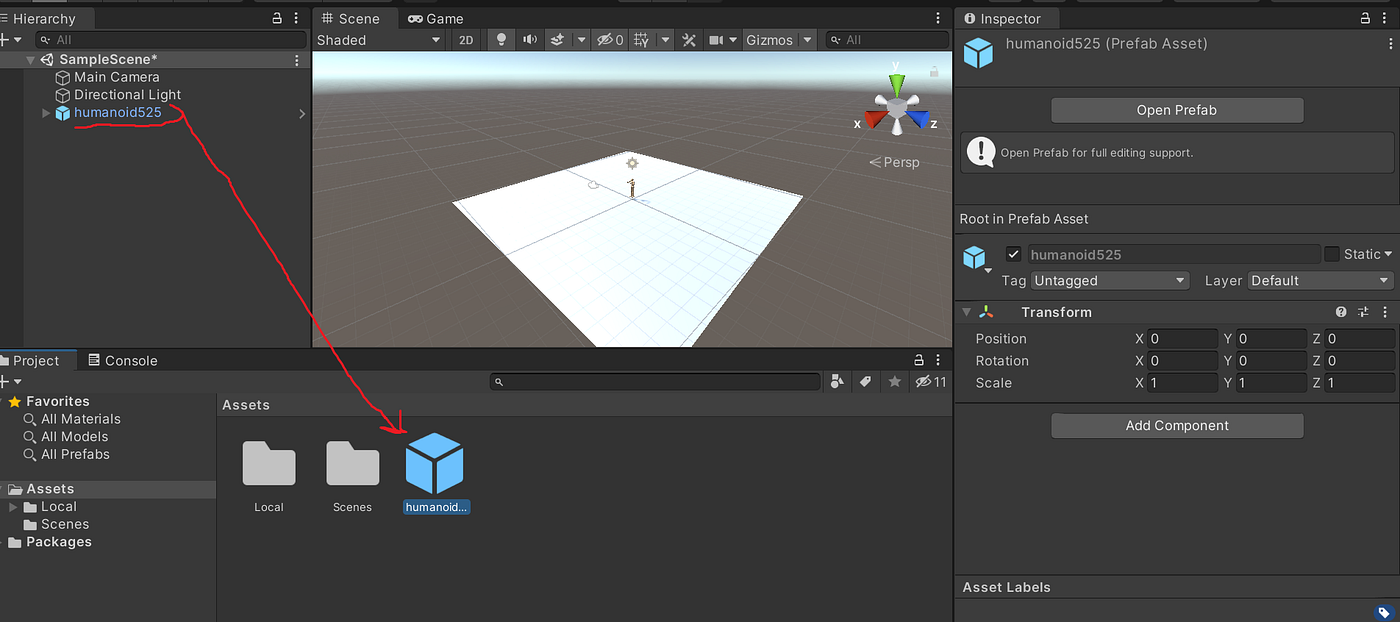Screen dimensions: 1400x622
Task: Toggle scene lighting in Scene view toolbar
Action: 500,39
